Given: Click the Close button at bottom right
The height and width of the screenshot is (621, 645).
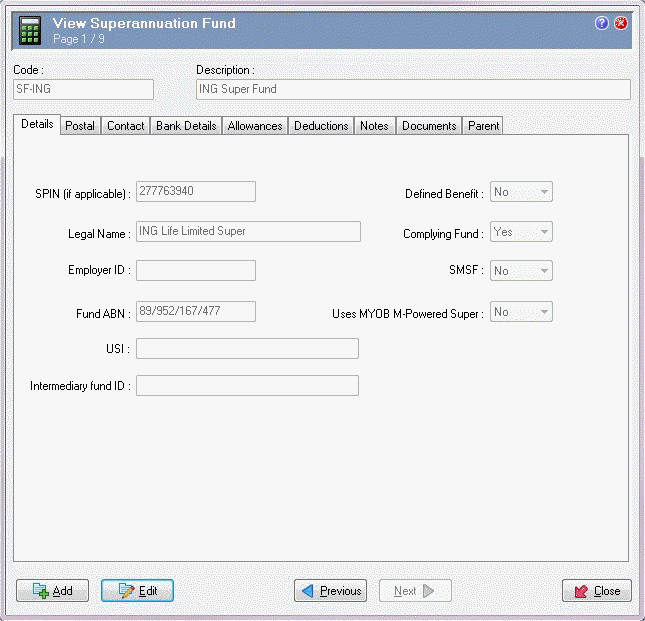Looking at the screenshot, I should click(597, 591).
